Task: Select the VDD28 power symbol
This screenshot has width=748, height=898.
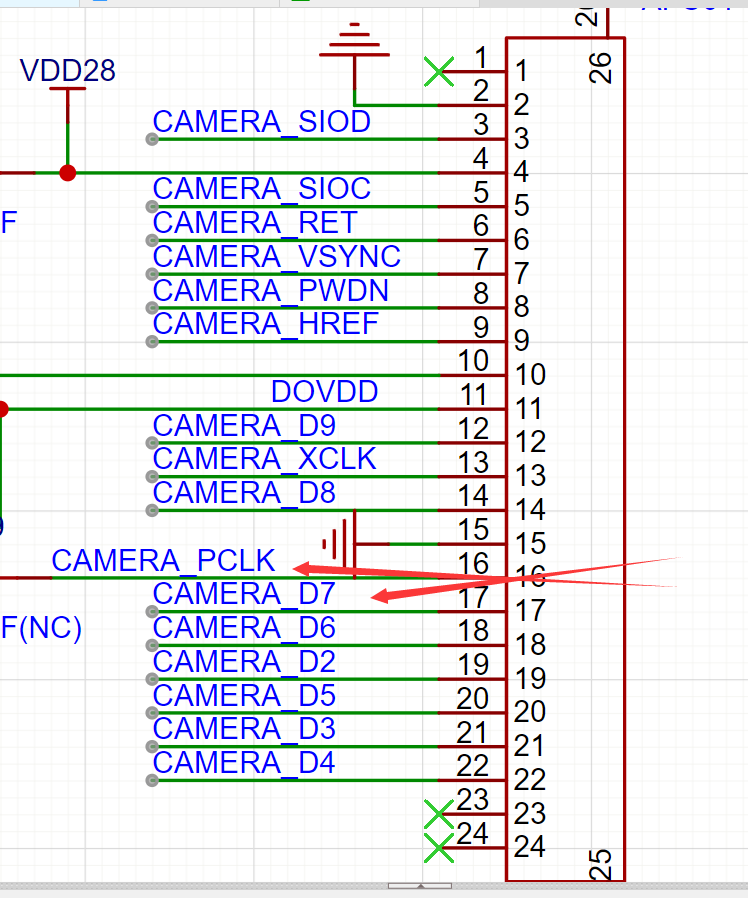Action: 67,72
